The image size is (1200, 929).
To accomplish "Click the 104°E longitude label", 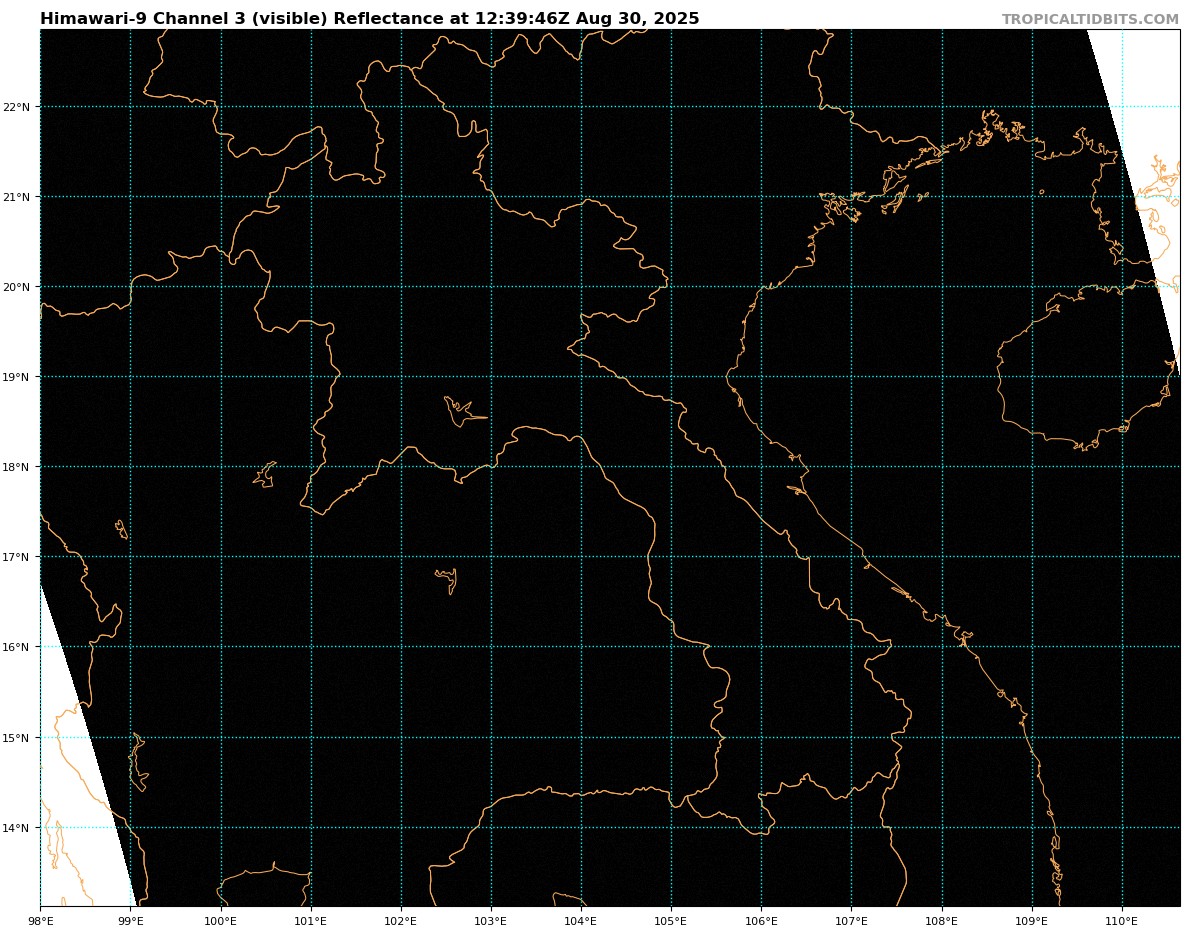I will [x=581, y=921].
